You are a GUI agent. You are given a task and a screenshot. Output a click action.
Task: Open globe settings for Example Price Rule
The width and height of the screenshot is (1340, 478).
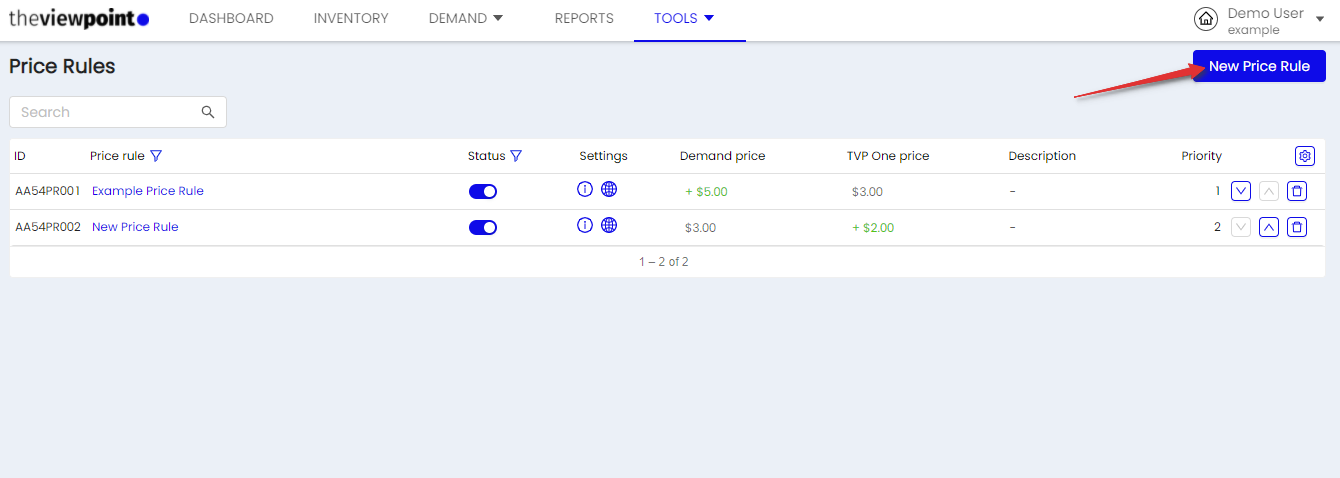[x=609, y=189]
